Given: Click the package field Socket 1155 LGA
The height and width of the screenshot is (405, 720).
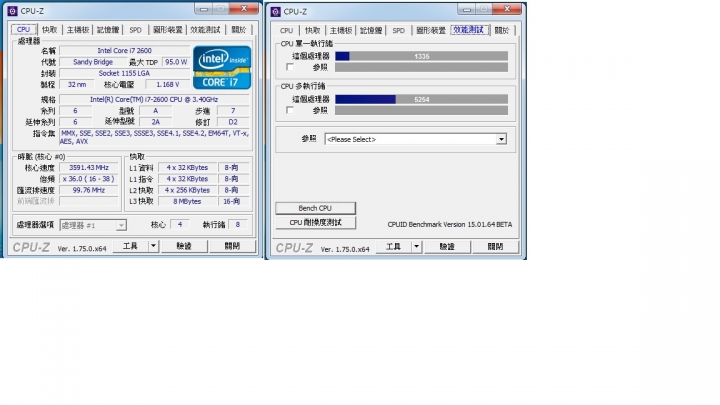Looking at the screenshot, I should coord(124,73).
